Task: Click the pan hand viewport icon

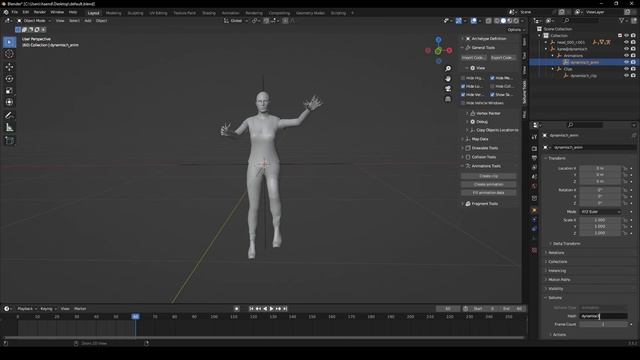Action: pos(448,78)
